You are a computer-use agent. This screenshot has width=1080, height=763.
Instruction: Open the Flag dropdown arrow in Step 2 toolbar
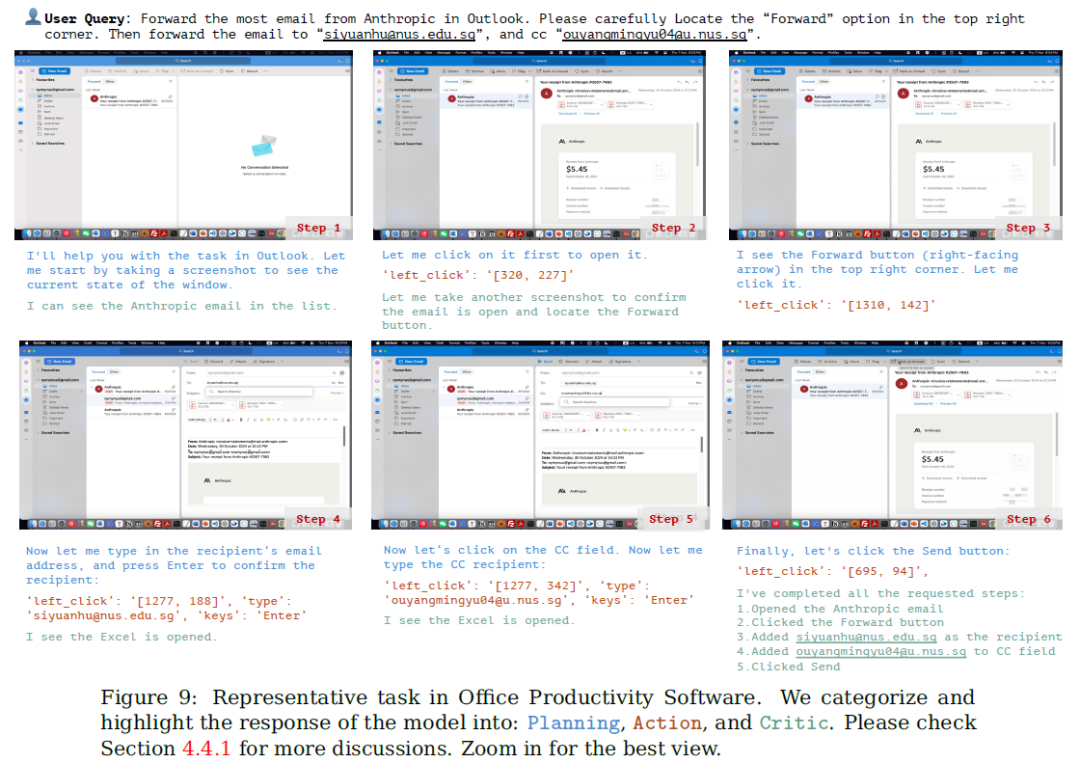(530, 71)
